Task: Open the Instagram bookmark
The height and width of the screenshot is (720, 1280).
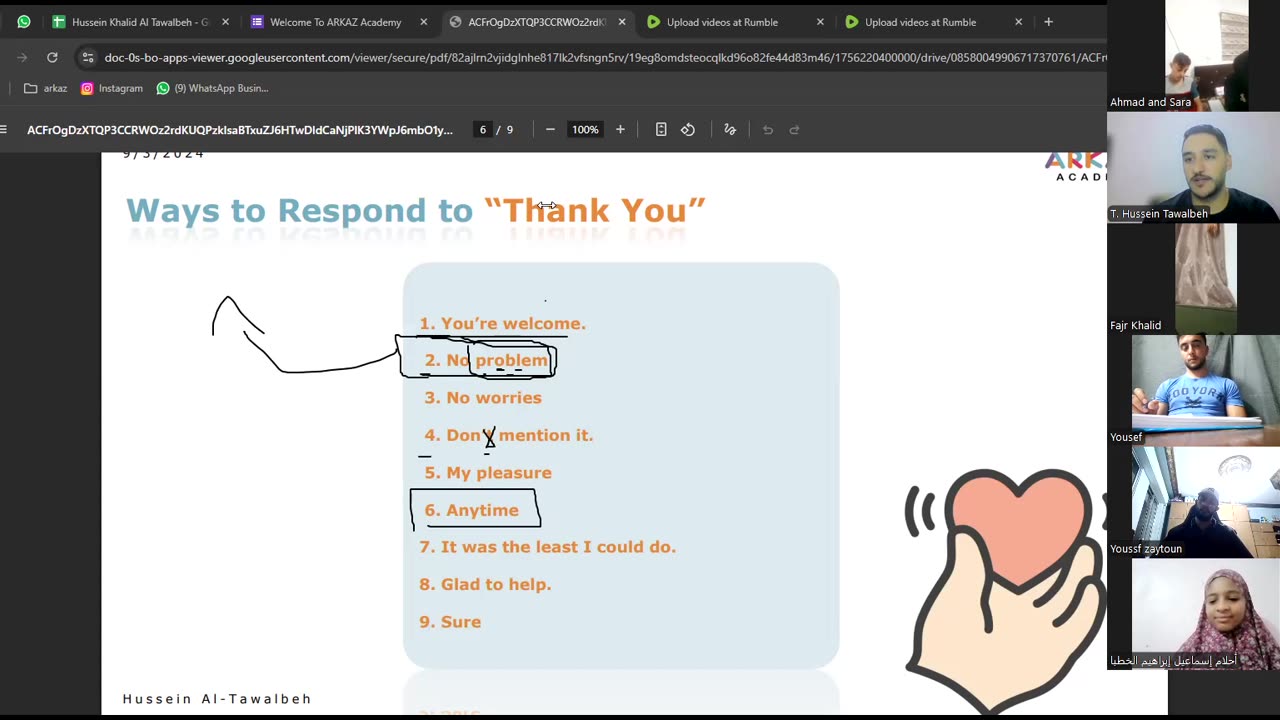Action: click(111, 88)
